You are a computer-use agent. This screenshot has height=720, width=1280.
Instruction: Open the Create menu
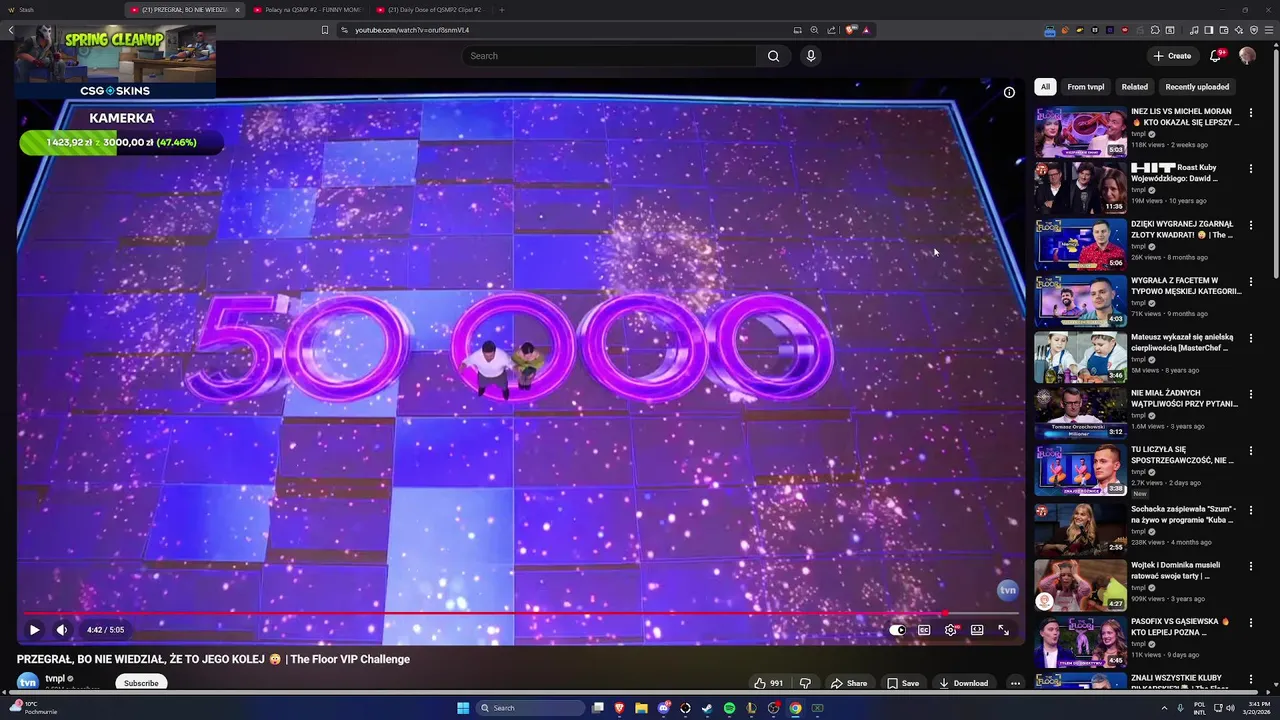coord(1172,56)
